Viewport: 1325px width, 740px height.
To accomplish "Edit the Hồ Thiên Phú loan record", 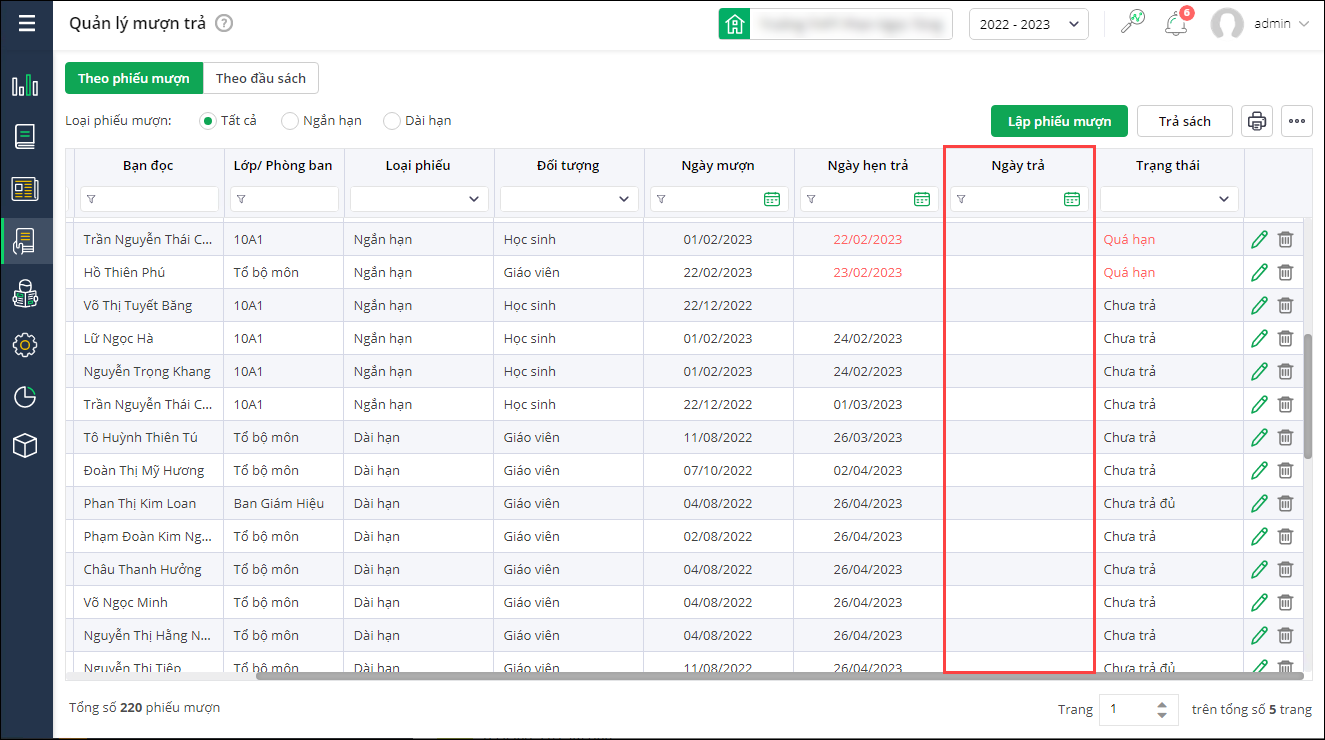I will pos(1259,272).
